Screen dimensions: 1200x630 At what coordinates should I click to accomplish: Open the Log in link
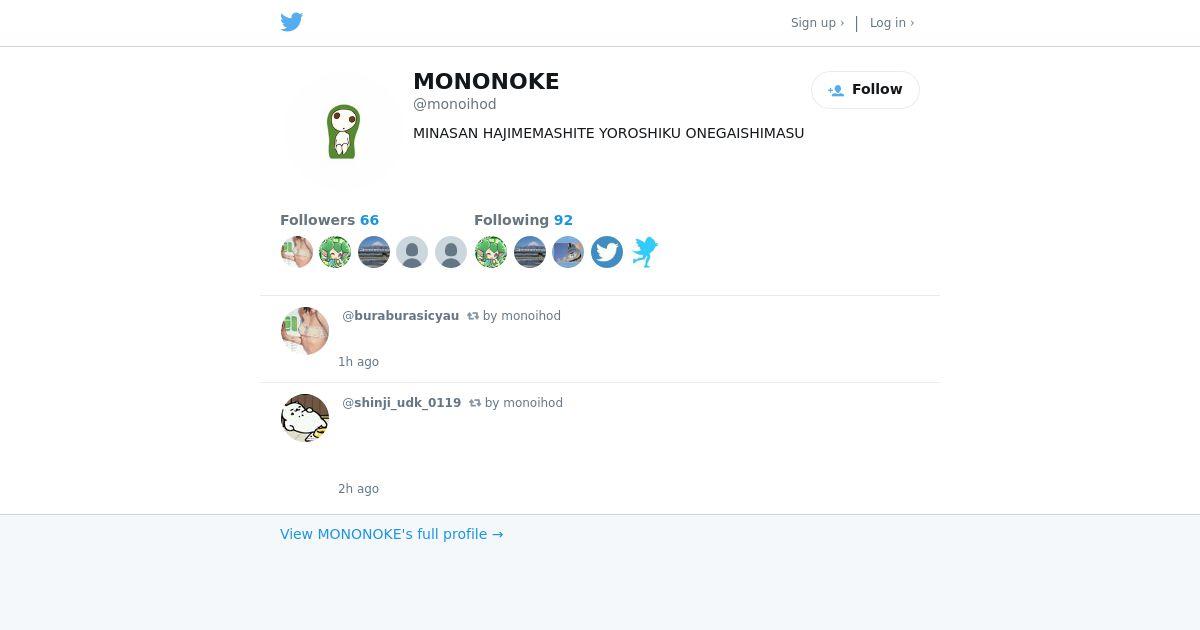[x=892, y=23]
